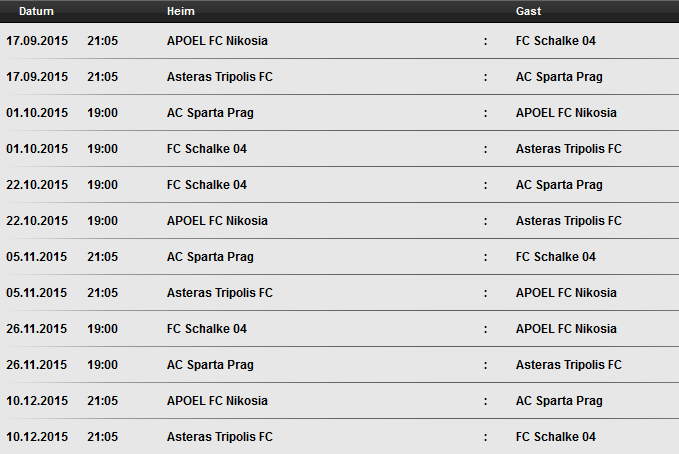Click the Heim column header
The height and width of the screenshot is (454, 679).
tap(181, 11)
